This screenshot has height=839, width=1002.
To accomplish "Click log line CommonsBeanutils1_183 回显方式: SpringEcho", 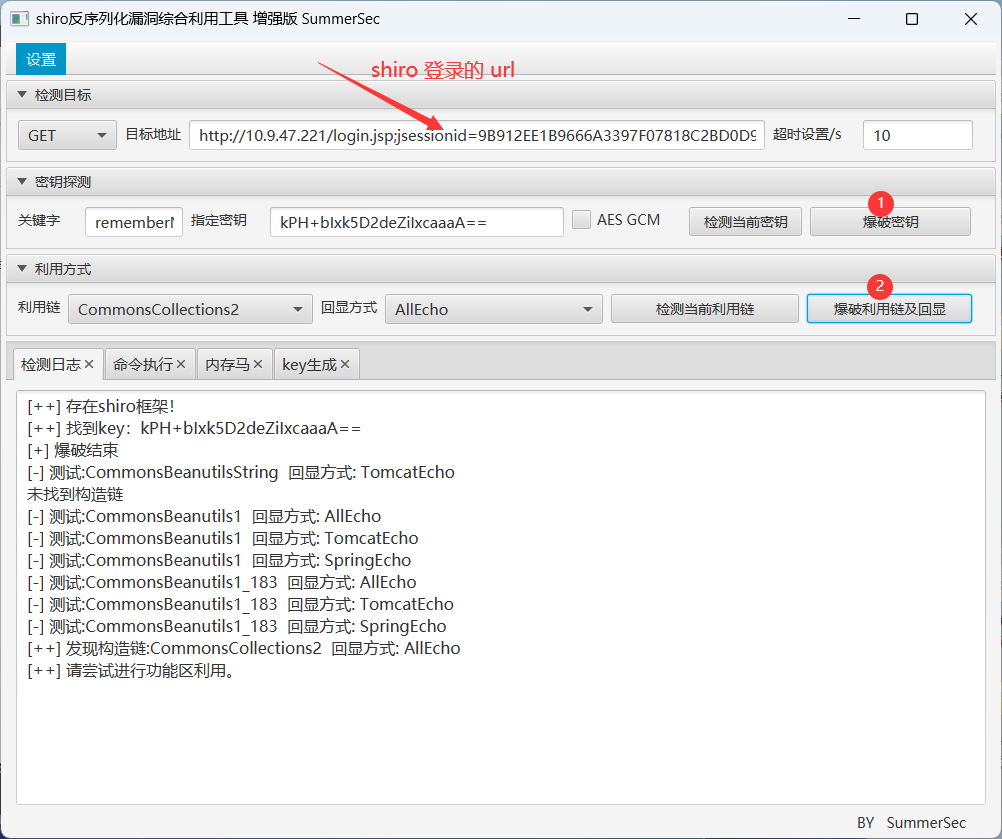I will [236, 626].
